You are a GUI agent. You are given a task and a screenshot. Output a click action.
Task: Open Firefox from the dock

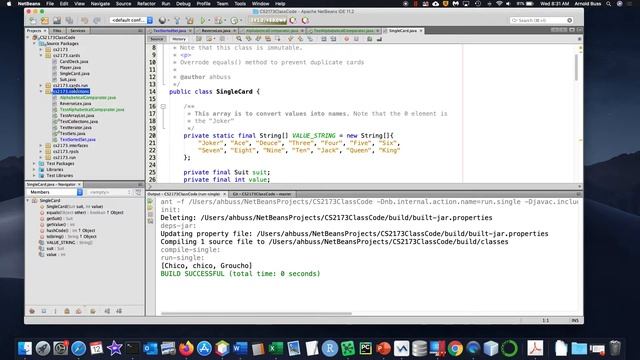pos(186,348)
